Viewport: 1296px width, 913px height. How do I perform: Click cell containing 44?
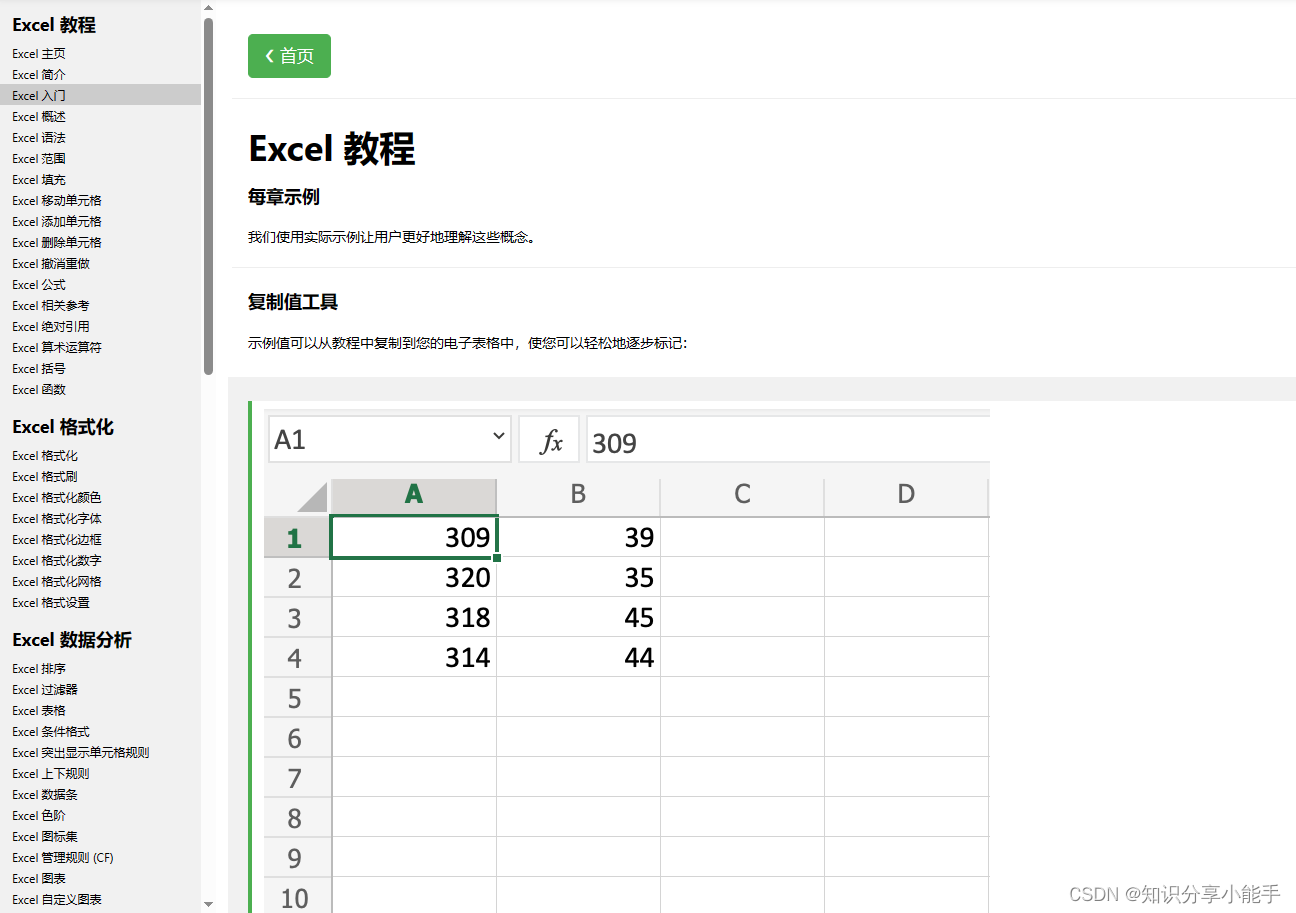tap(578, 658)
